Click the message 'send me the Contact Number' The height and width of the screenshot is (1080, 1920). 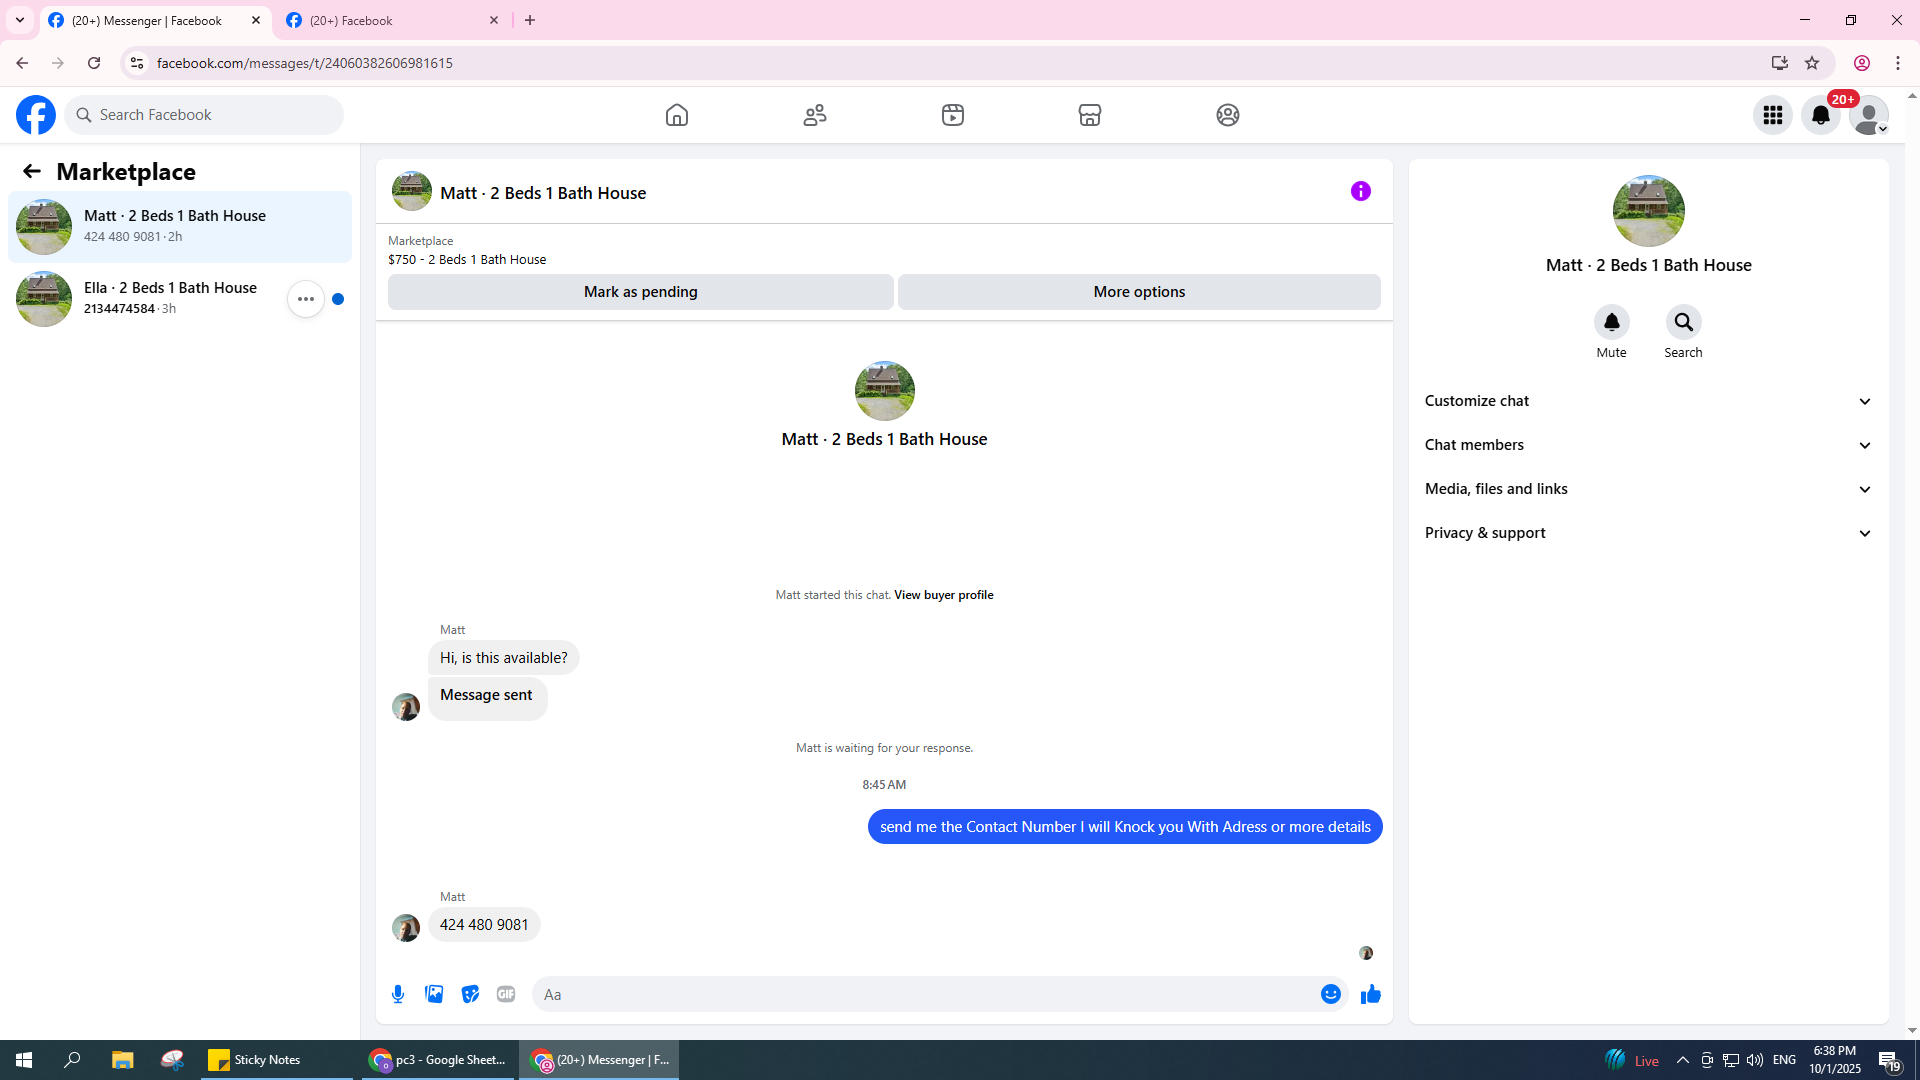pos(1125,827)
